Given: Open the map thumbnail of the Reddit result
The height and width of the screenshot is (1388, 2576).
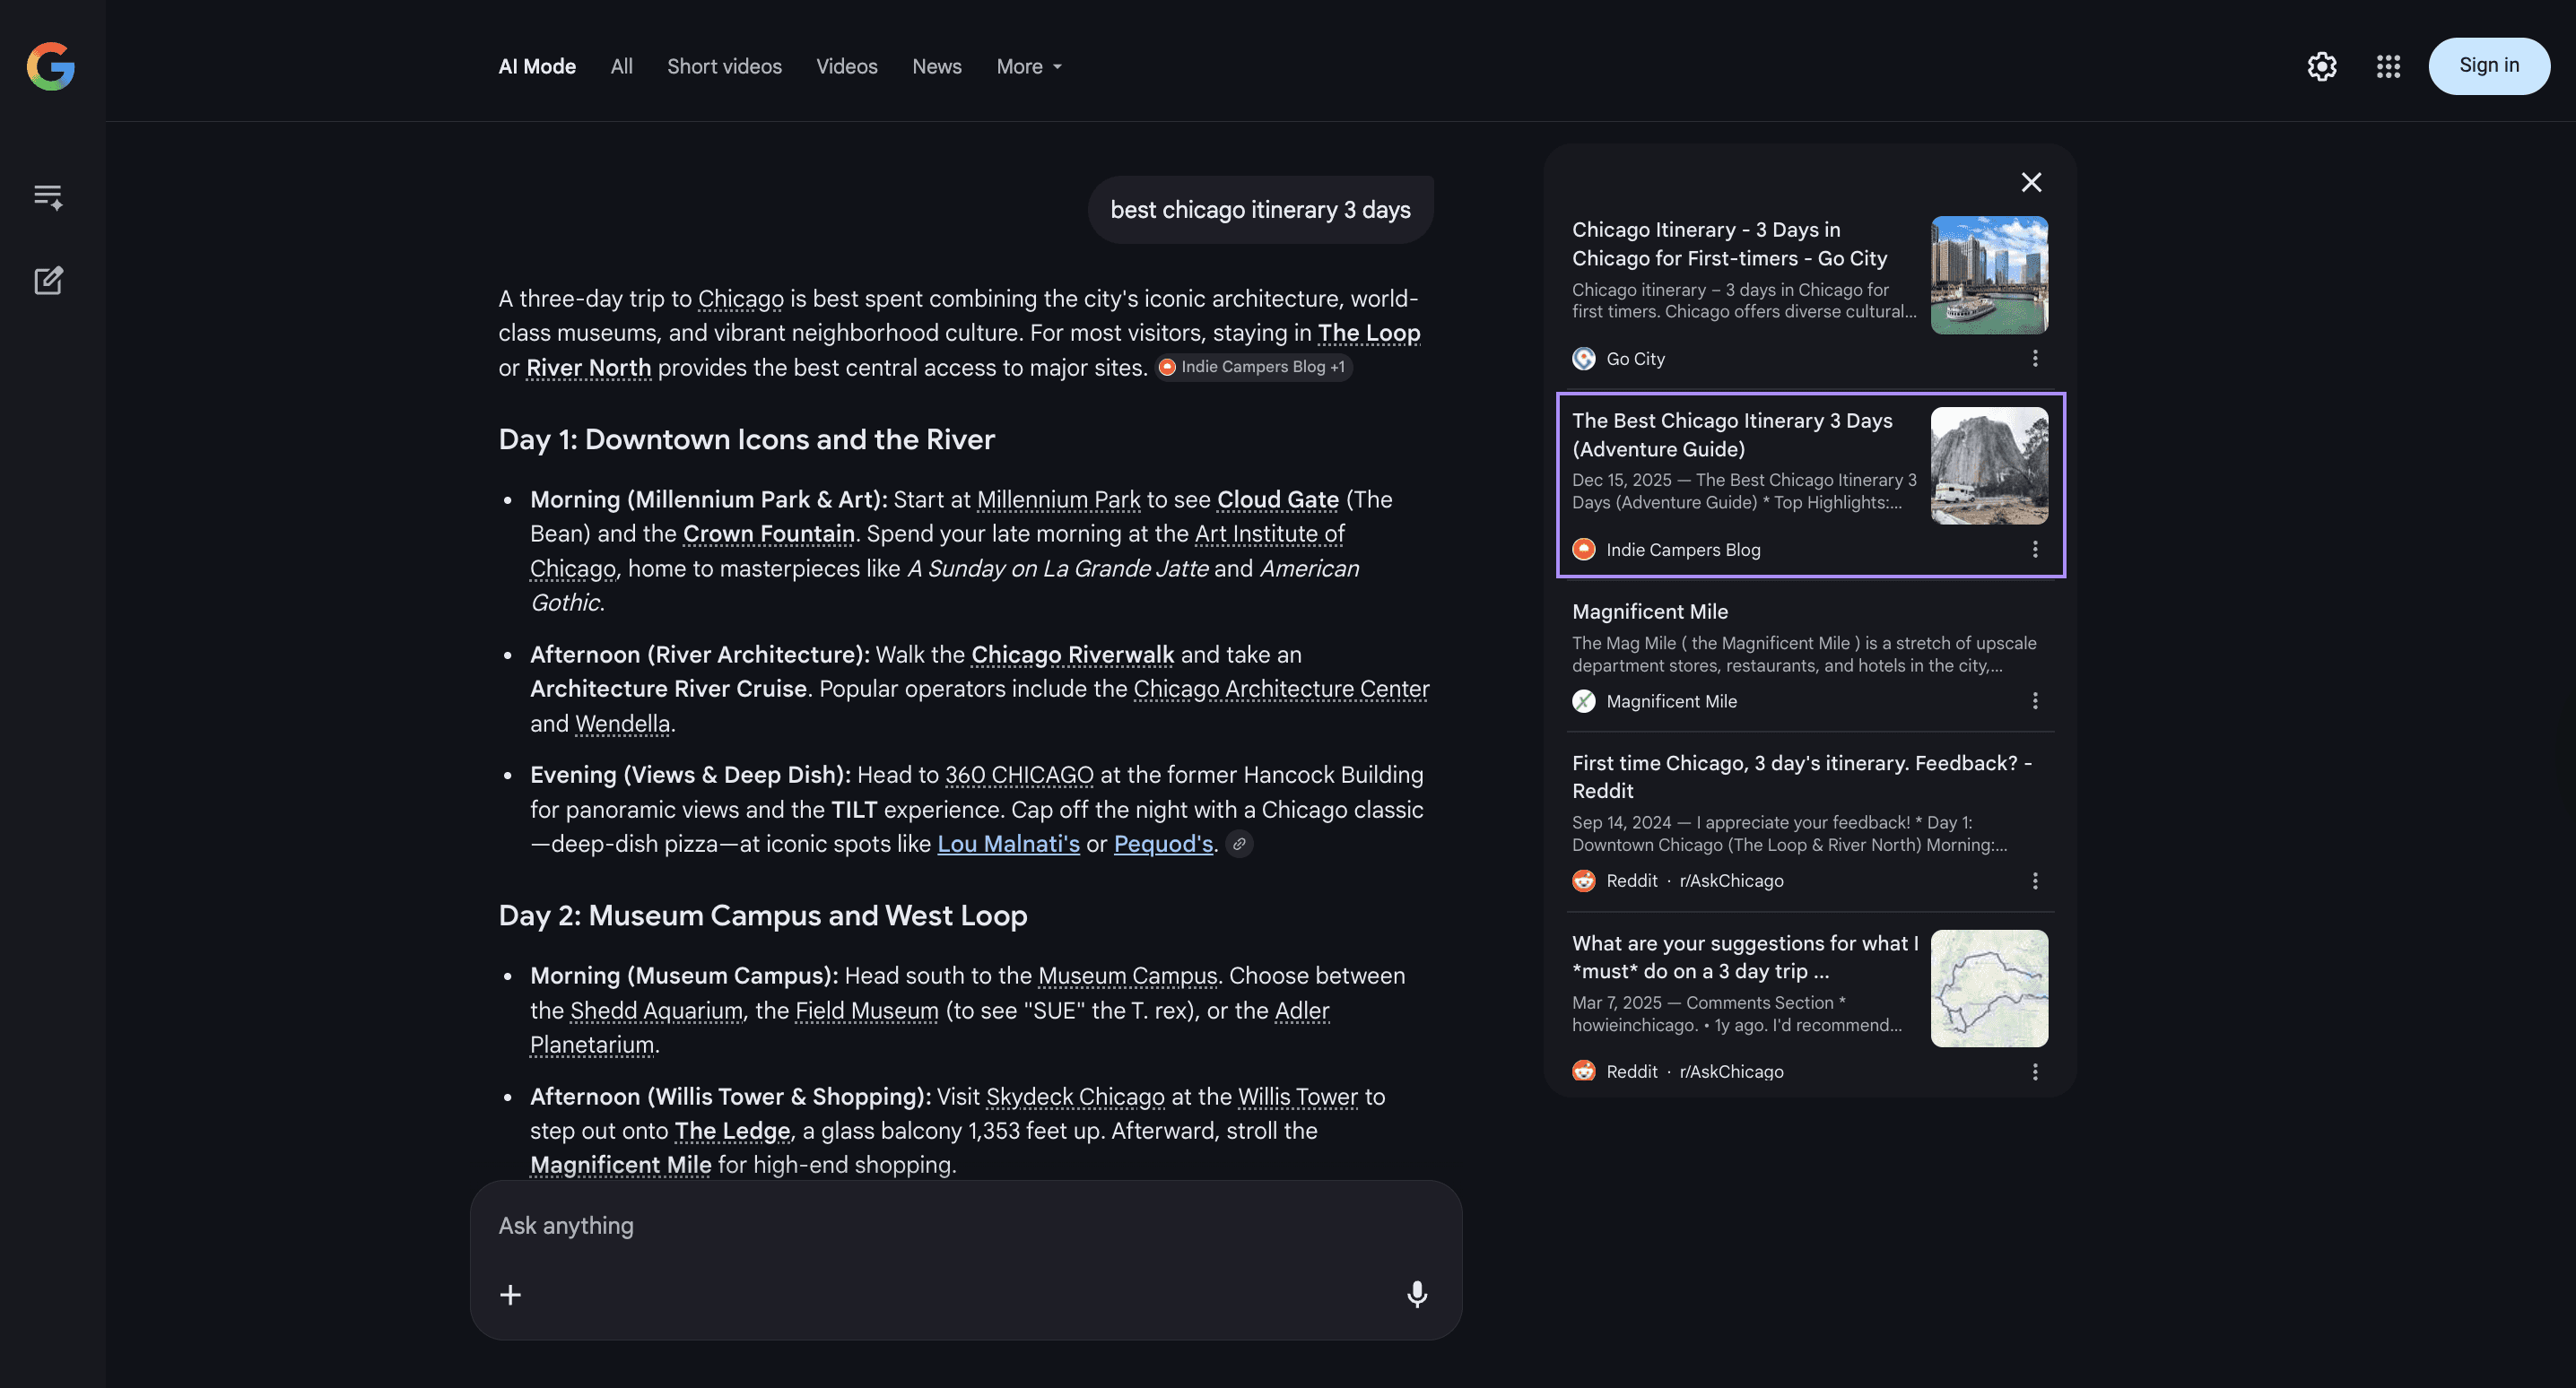Looking at the screenshot, I should point(1989,989).
